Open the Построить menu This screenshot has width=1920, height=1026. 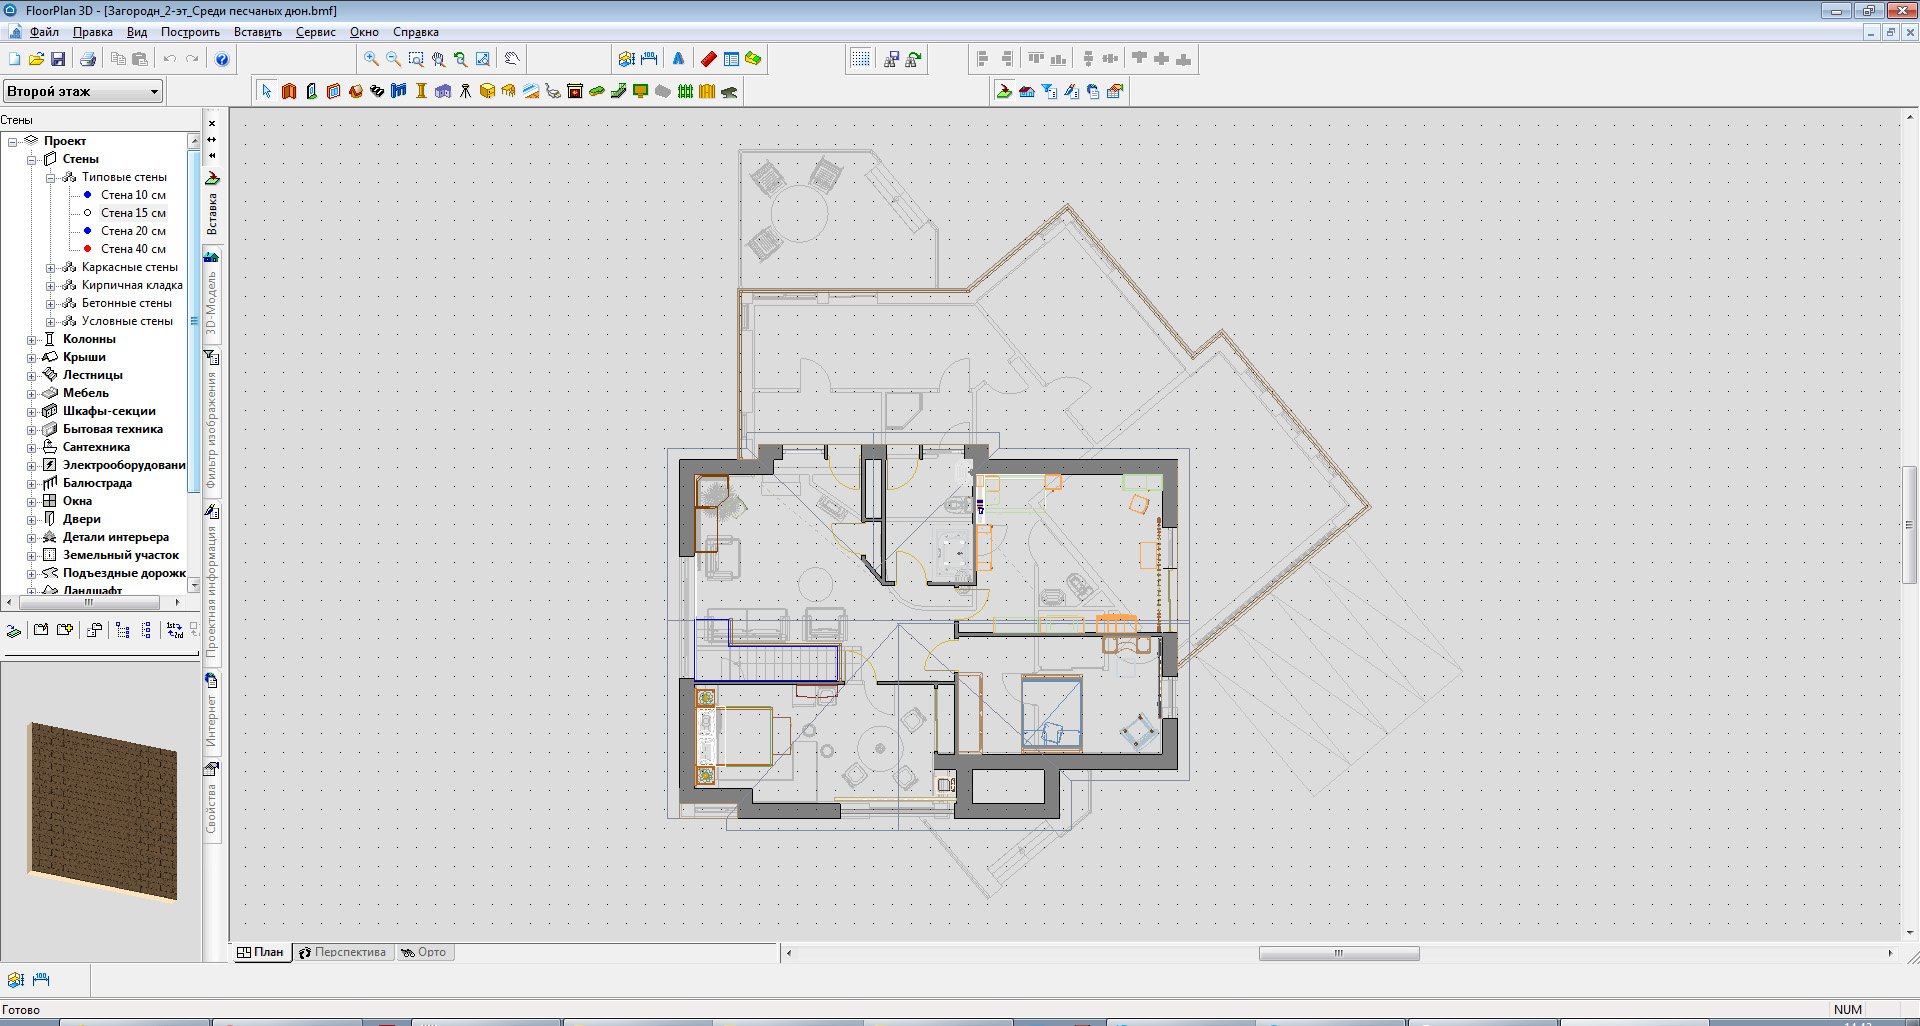pos(190,32)
